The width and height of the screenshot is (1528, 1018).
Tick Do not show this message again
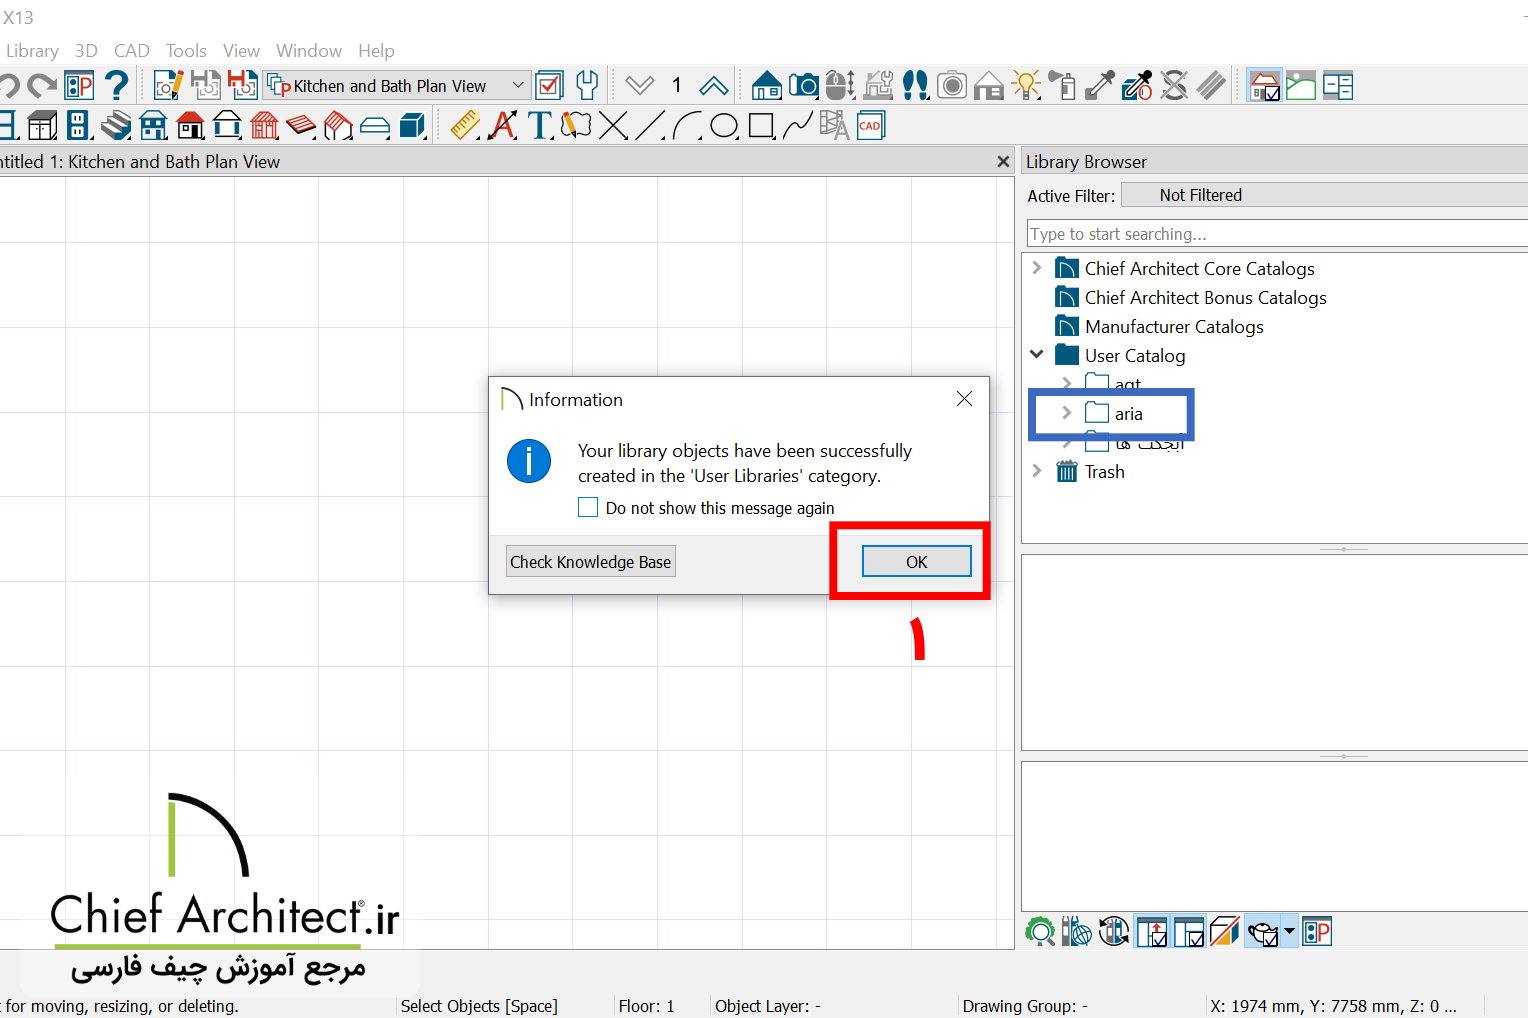588,507
